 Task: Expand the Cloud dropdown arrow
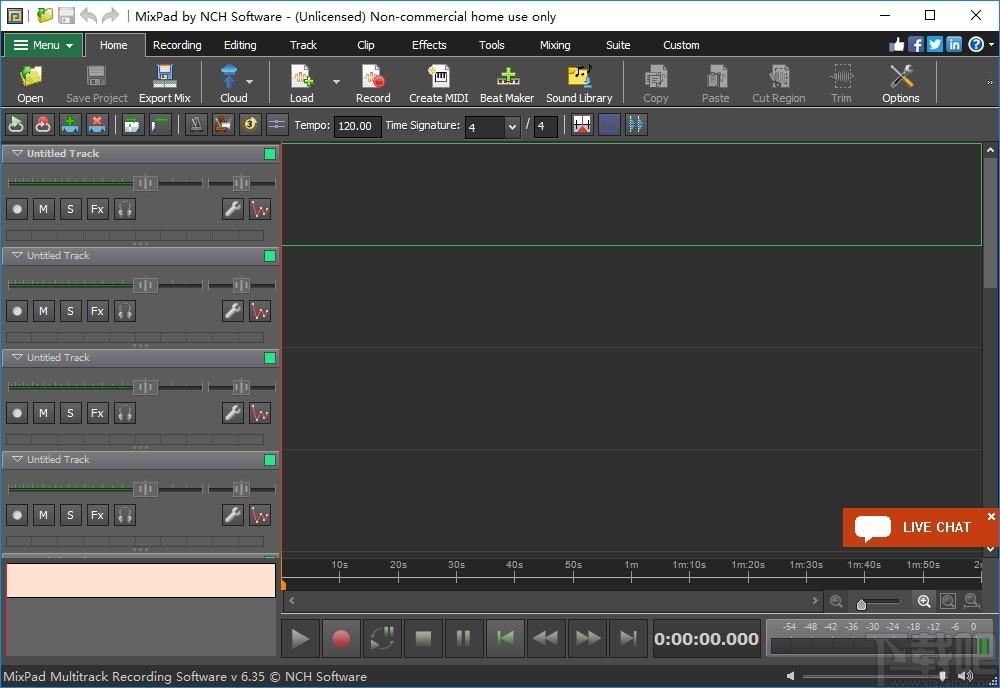point(249,82)
